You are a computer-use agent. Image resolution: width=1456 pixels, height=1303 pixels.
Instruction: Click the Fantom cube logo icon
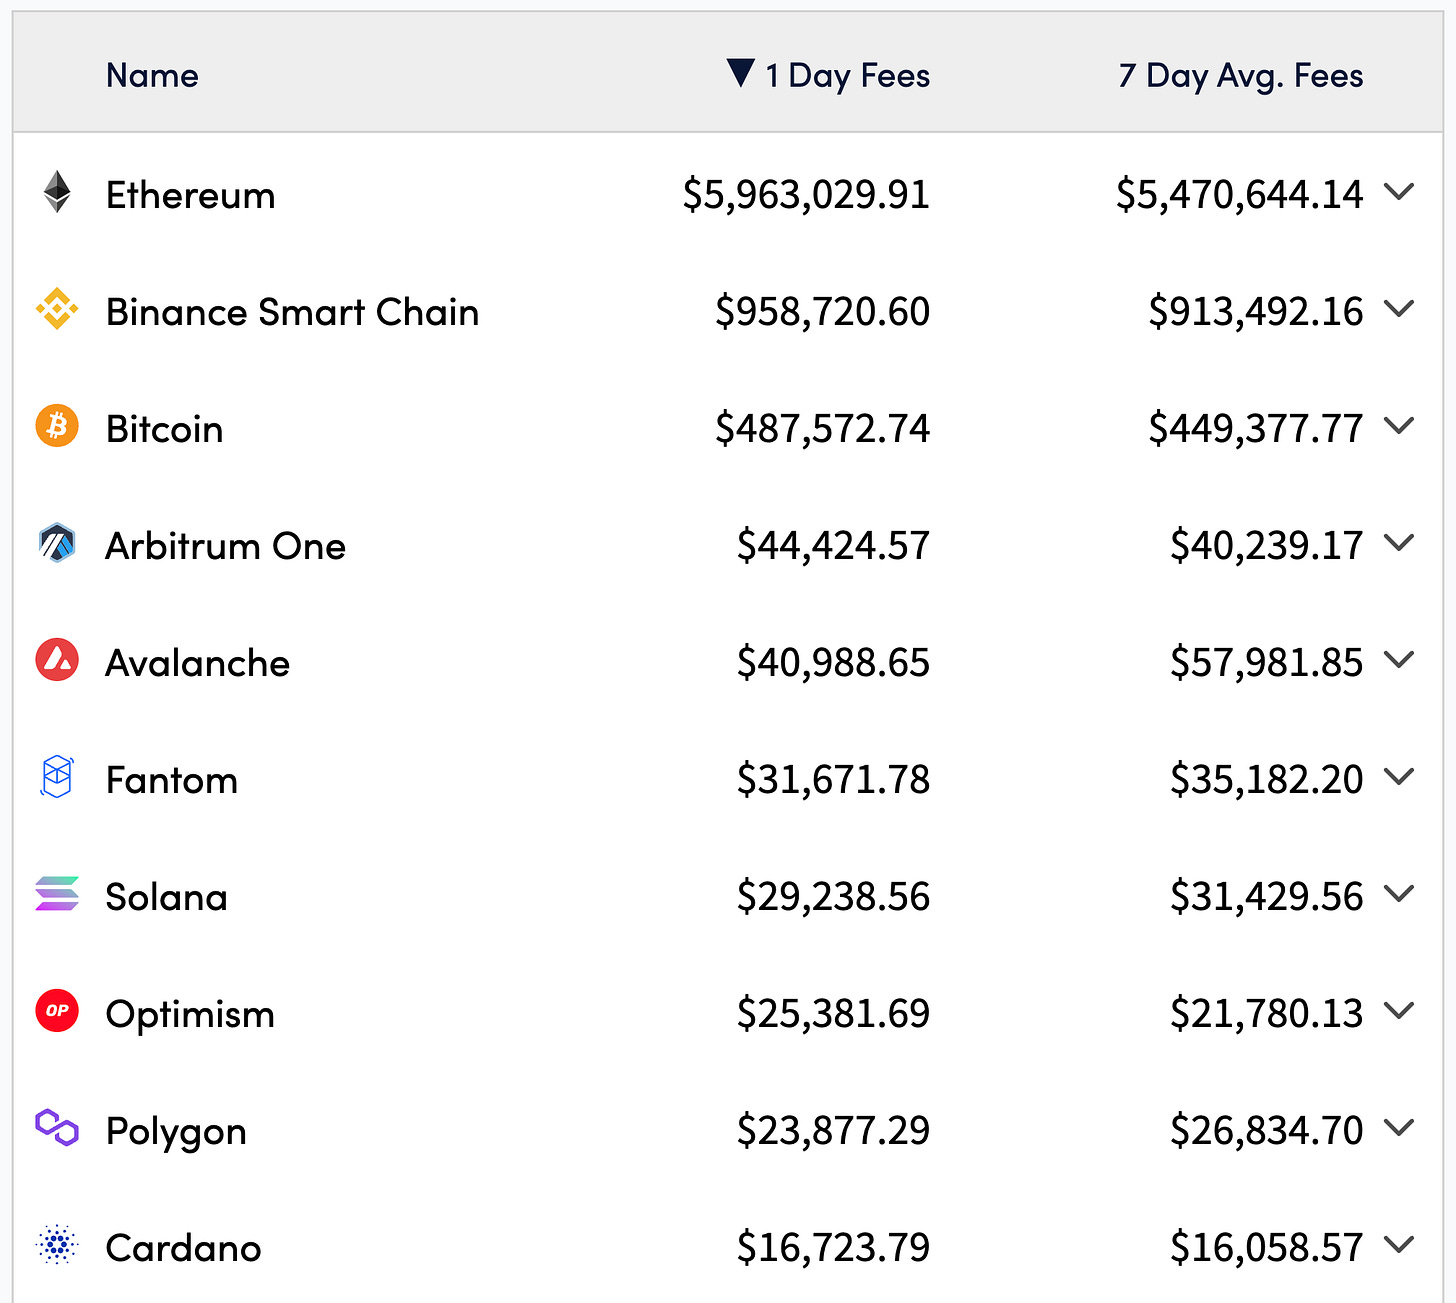(x=57, y=777)
